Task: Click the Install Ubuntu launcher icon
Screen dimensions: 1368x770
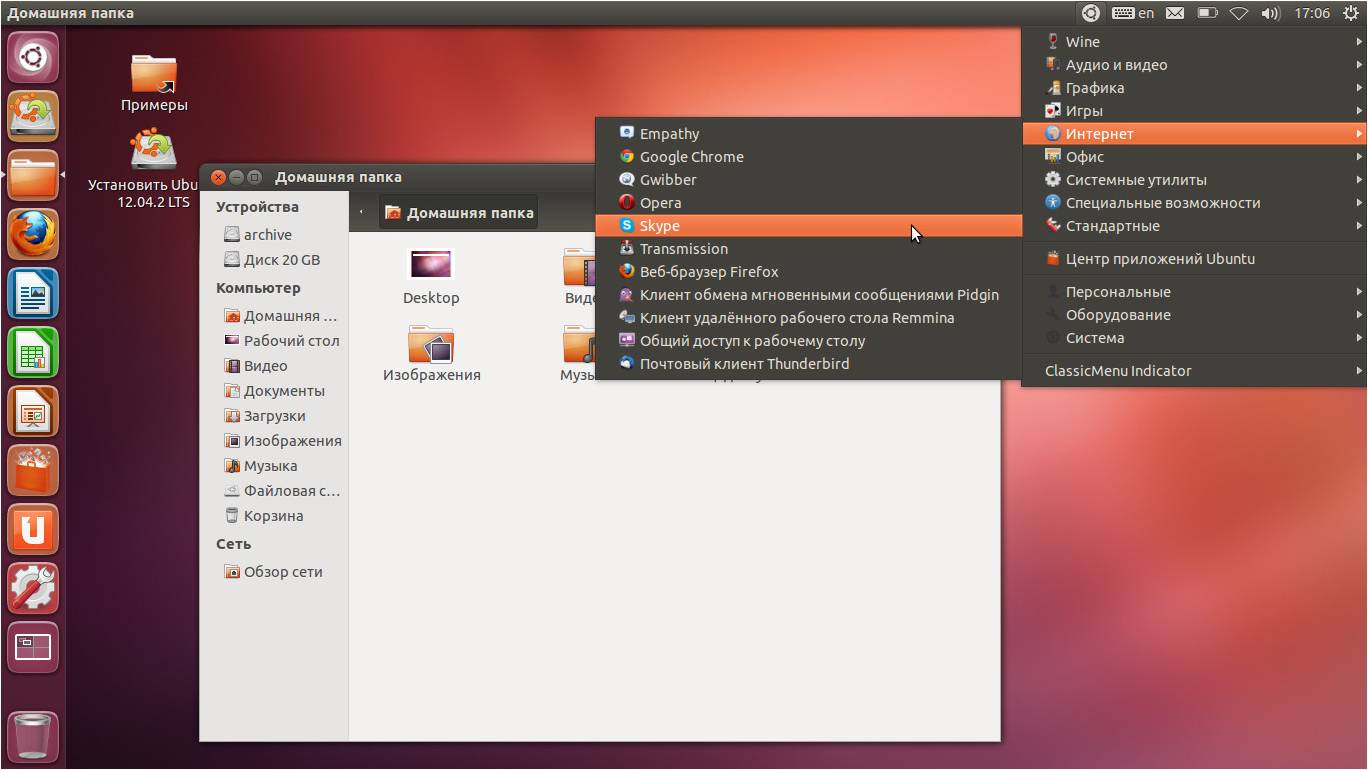Action: tap(33, 116)
